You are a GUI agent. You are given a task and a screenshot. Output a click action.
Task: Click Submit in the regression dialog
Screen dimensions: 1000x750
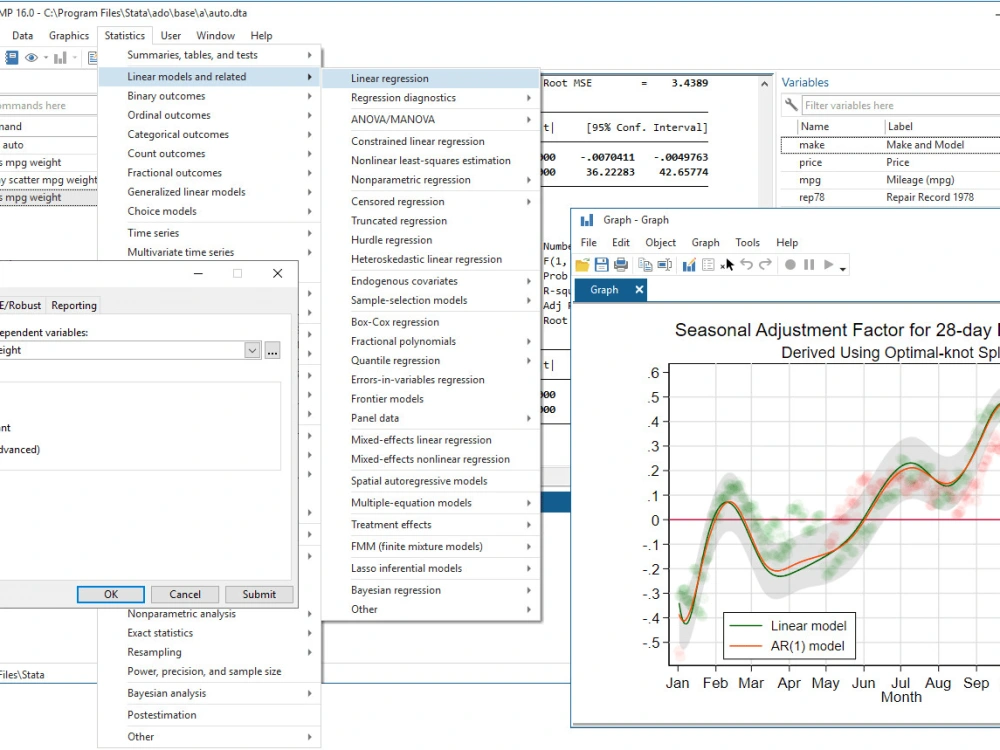[x=259, y=594]
